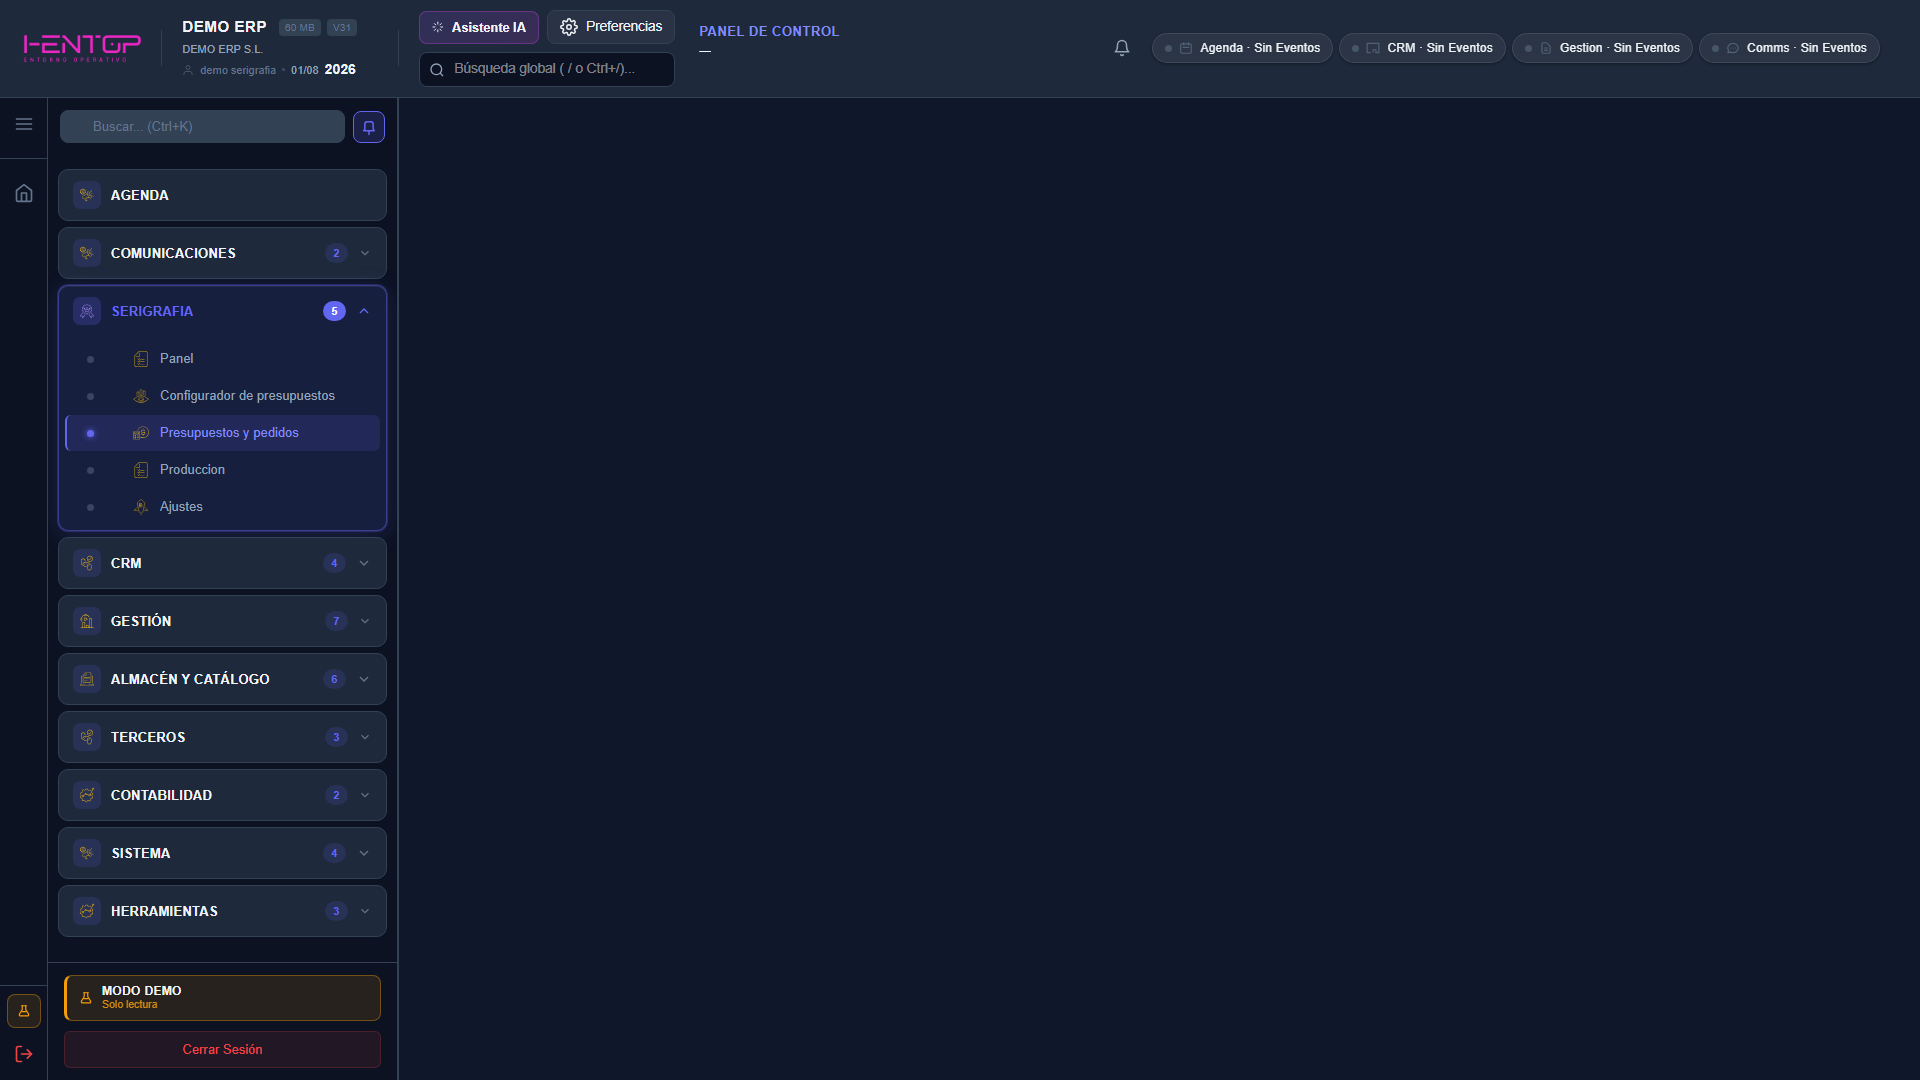
Task: Click the TERCEROS module icon
Action: coord(87,737)
